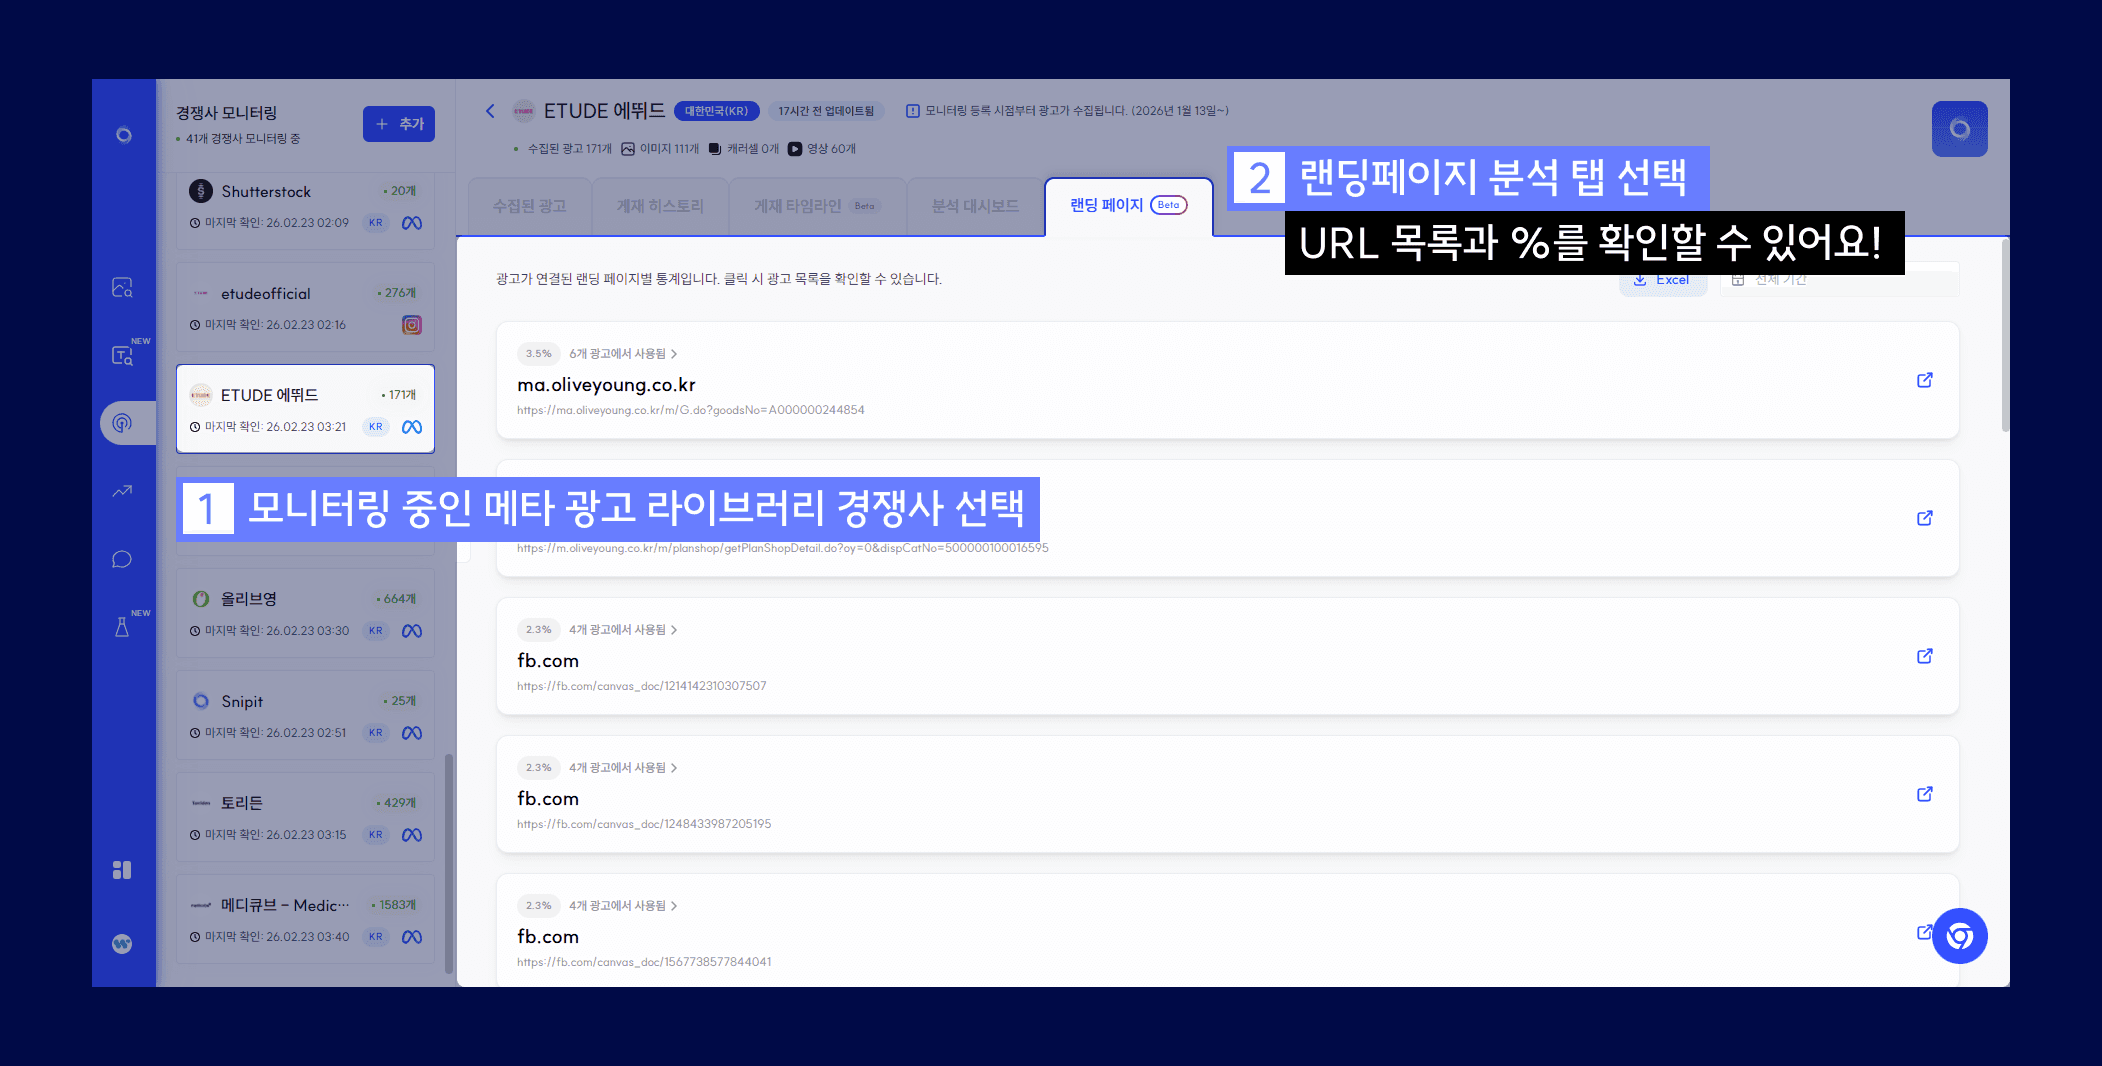The height and width of the screenshot is (1066, 2102).
Task: Select the Snipit competitor card
Action: (305, 715)
